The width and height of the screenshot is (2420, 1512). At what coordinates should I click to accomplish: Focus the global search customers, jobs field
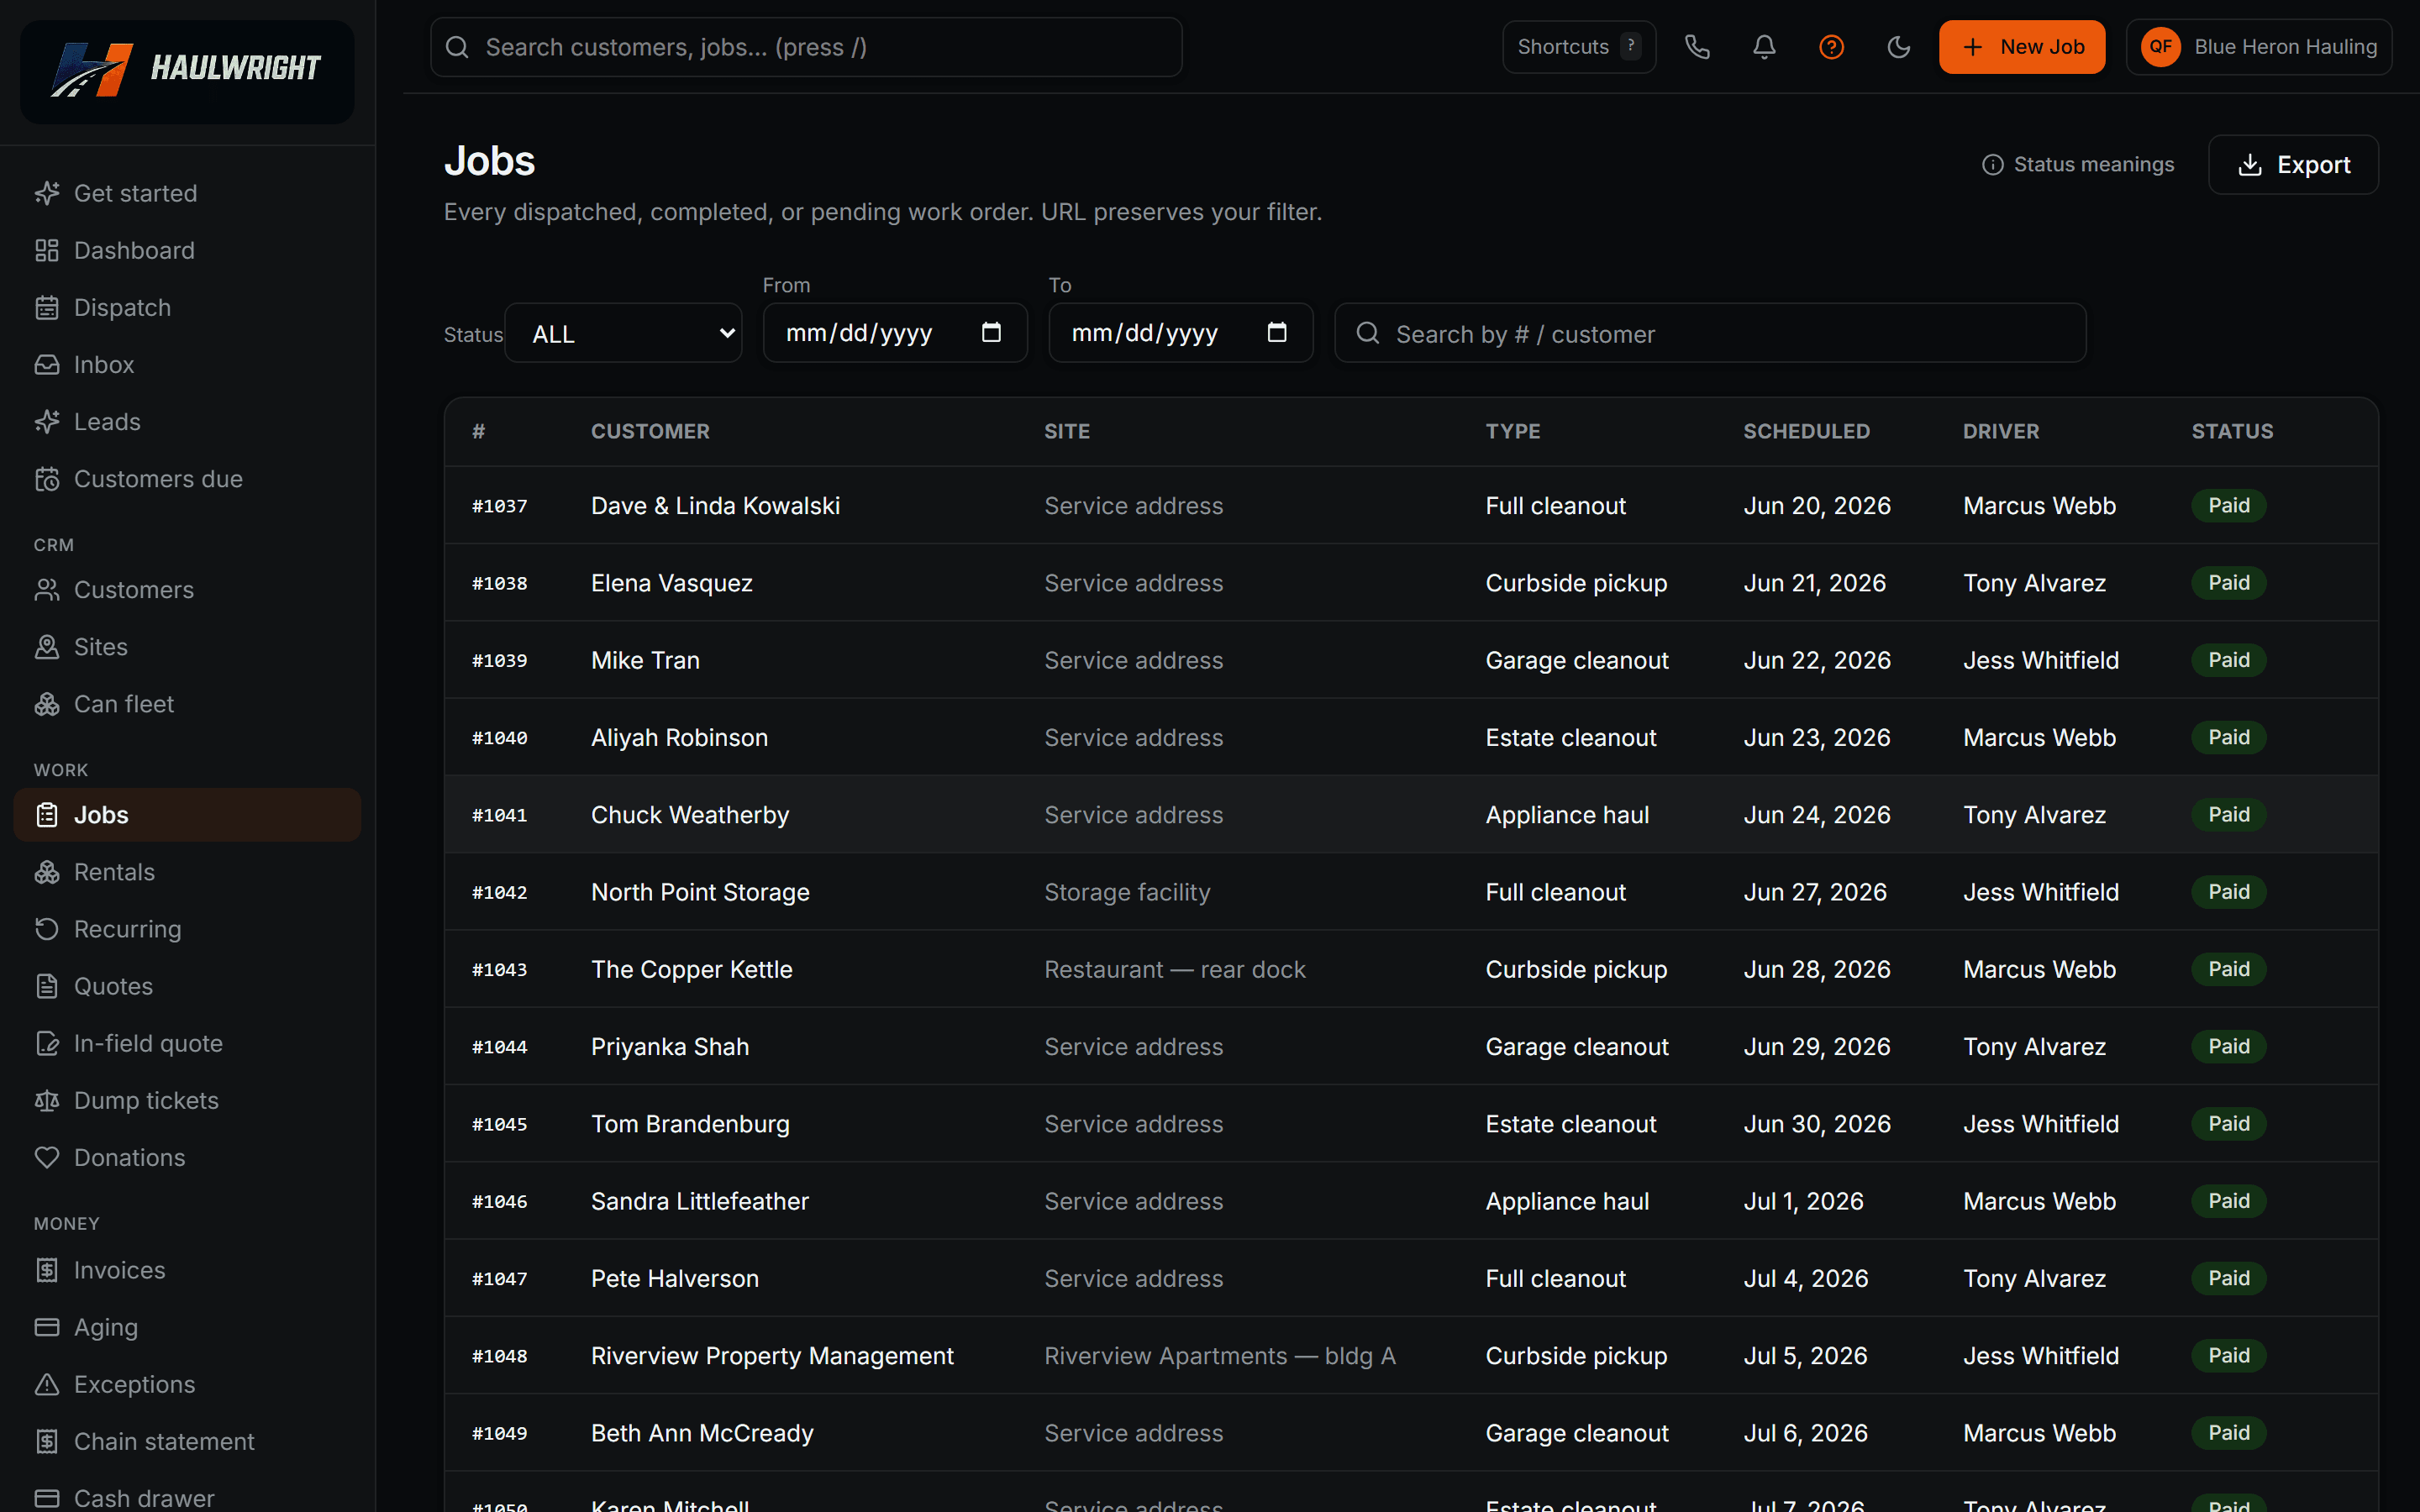[806, 47]
